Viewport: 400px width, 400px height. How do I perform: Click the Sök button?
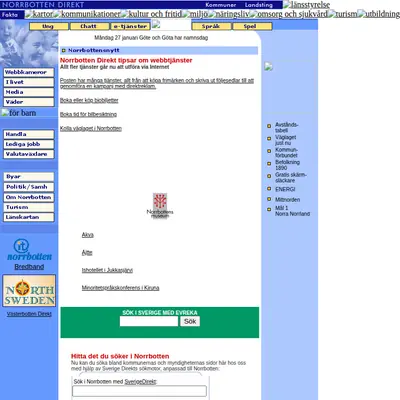click(x=190, y=321)
